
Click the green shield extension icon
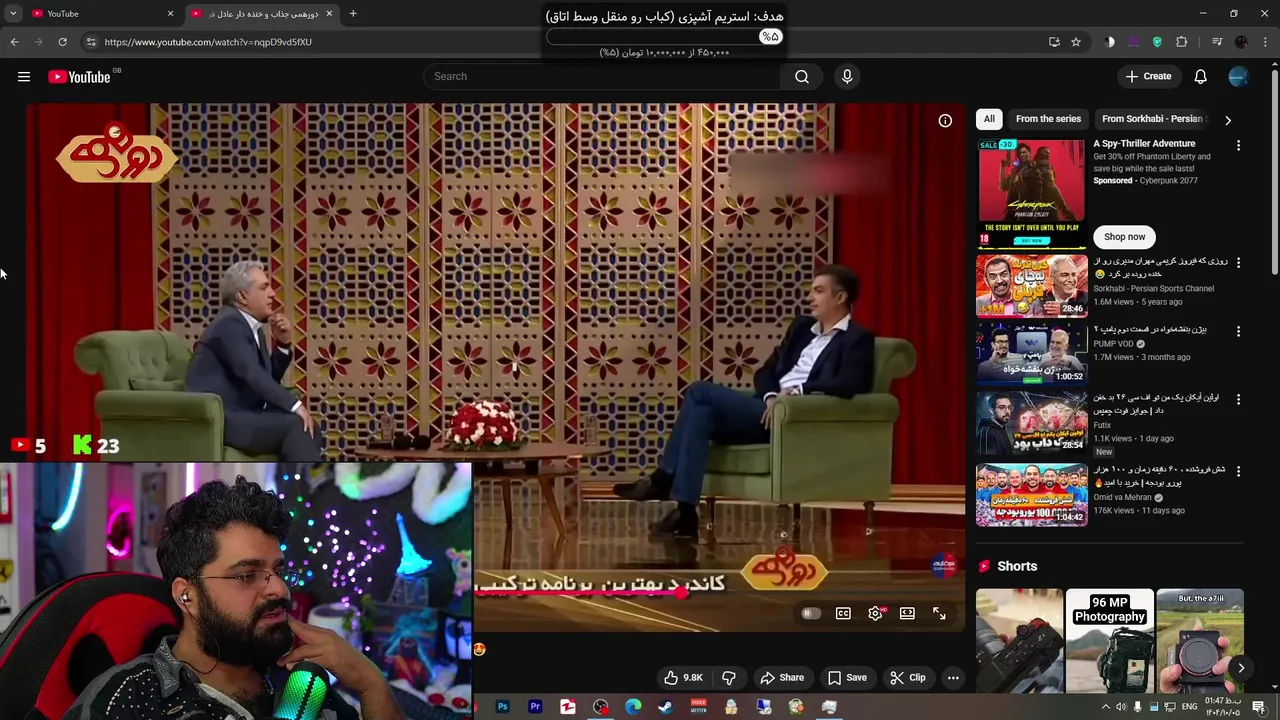pyautogui.click(x=1157, y=42)
